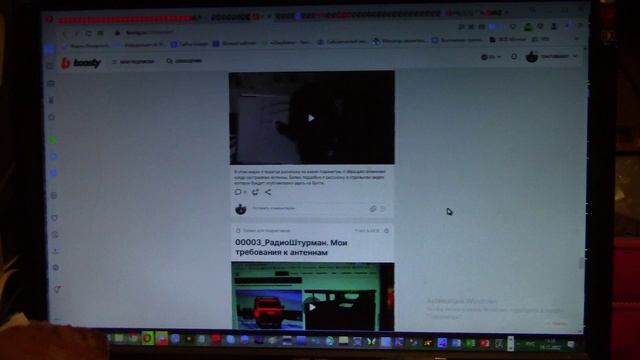Open post "00003_РадиоШтурман. Мои требования к антеннам"
Viewport: 640px width, 360px height.
[291, 247]
